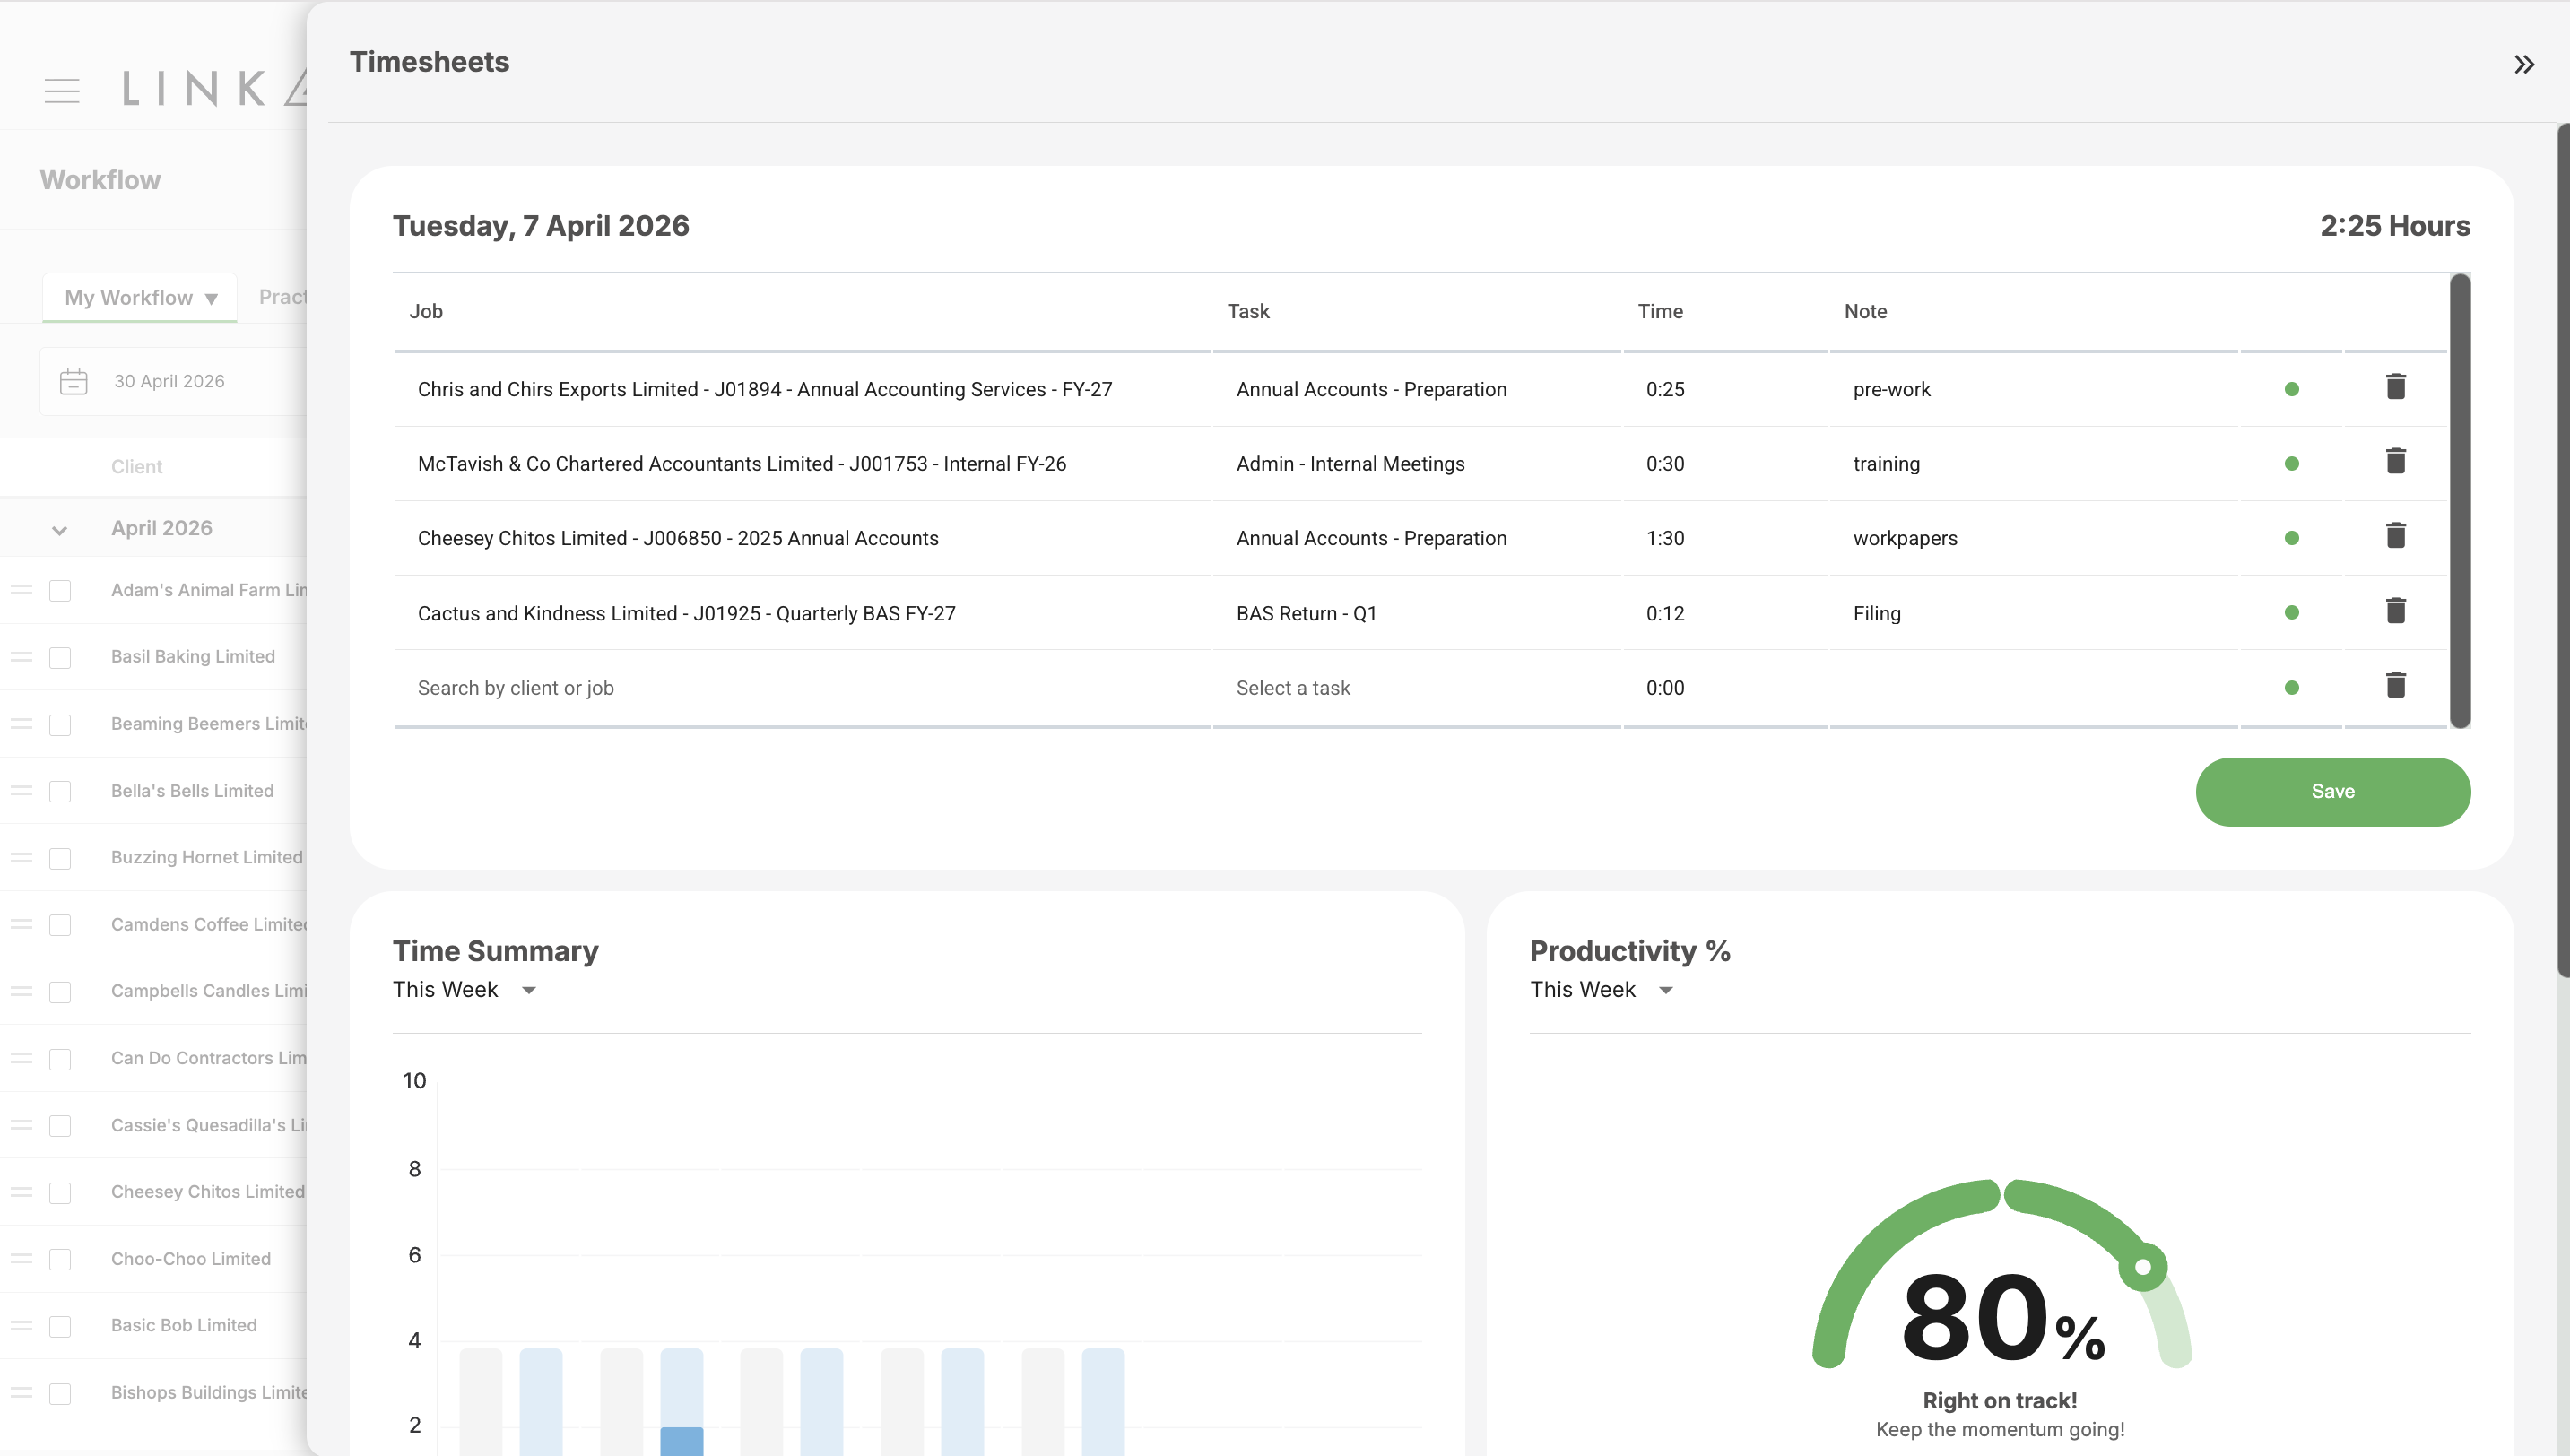This screenshot has width=2570, height=1456.
Task: Click the green status dot on empty row
Action: 2291,688
